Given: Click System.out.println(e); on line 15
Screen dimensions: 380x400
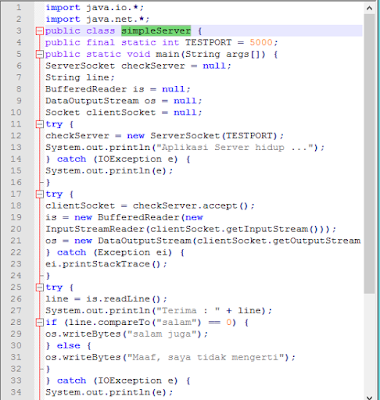Looking at the screenshot, I should pos(109,171).
